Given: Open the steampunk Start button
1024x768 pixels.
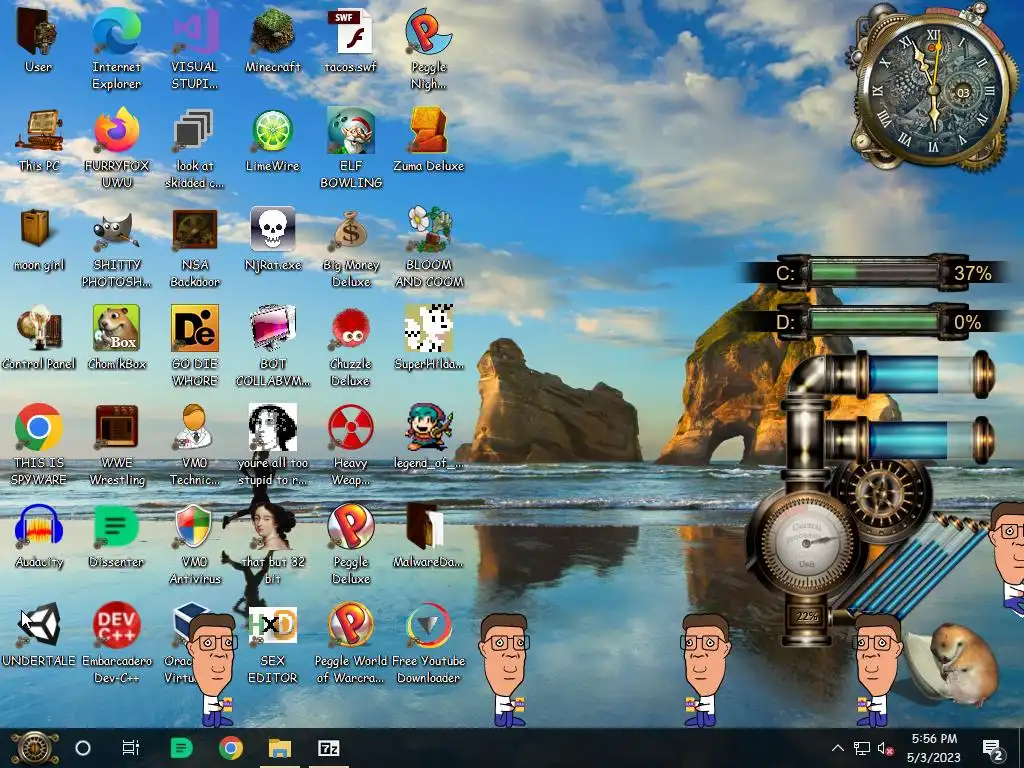Looking at the screenshot, I should point(35,748).
